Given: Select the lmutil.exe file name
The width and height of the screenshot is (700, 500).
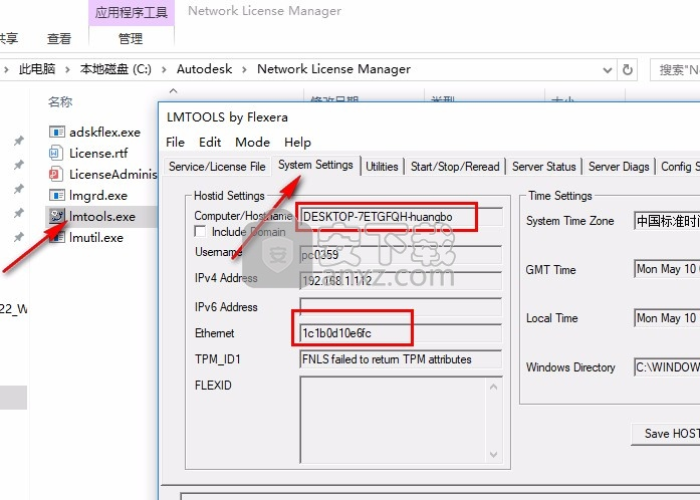Looking at the screenshot, I should 96,238.
